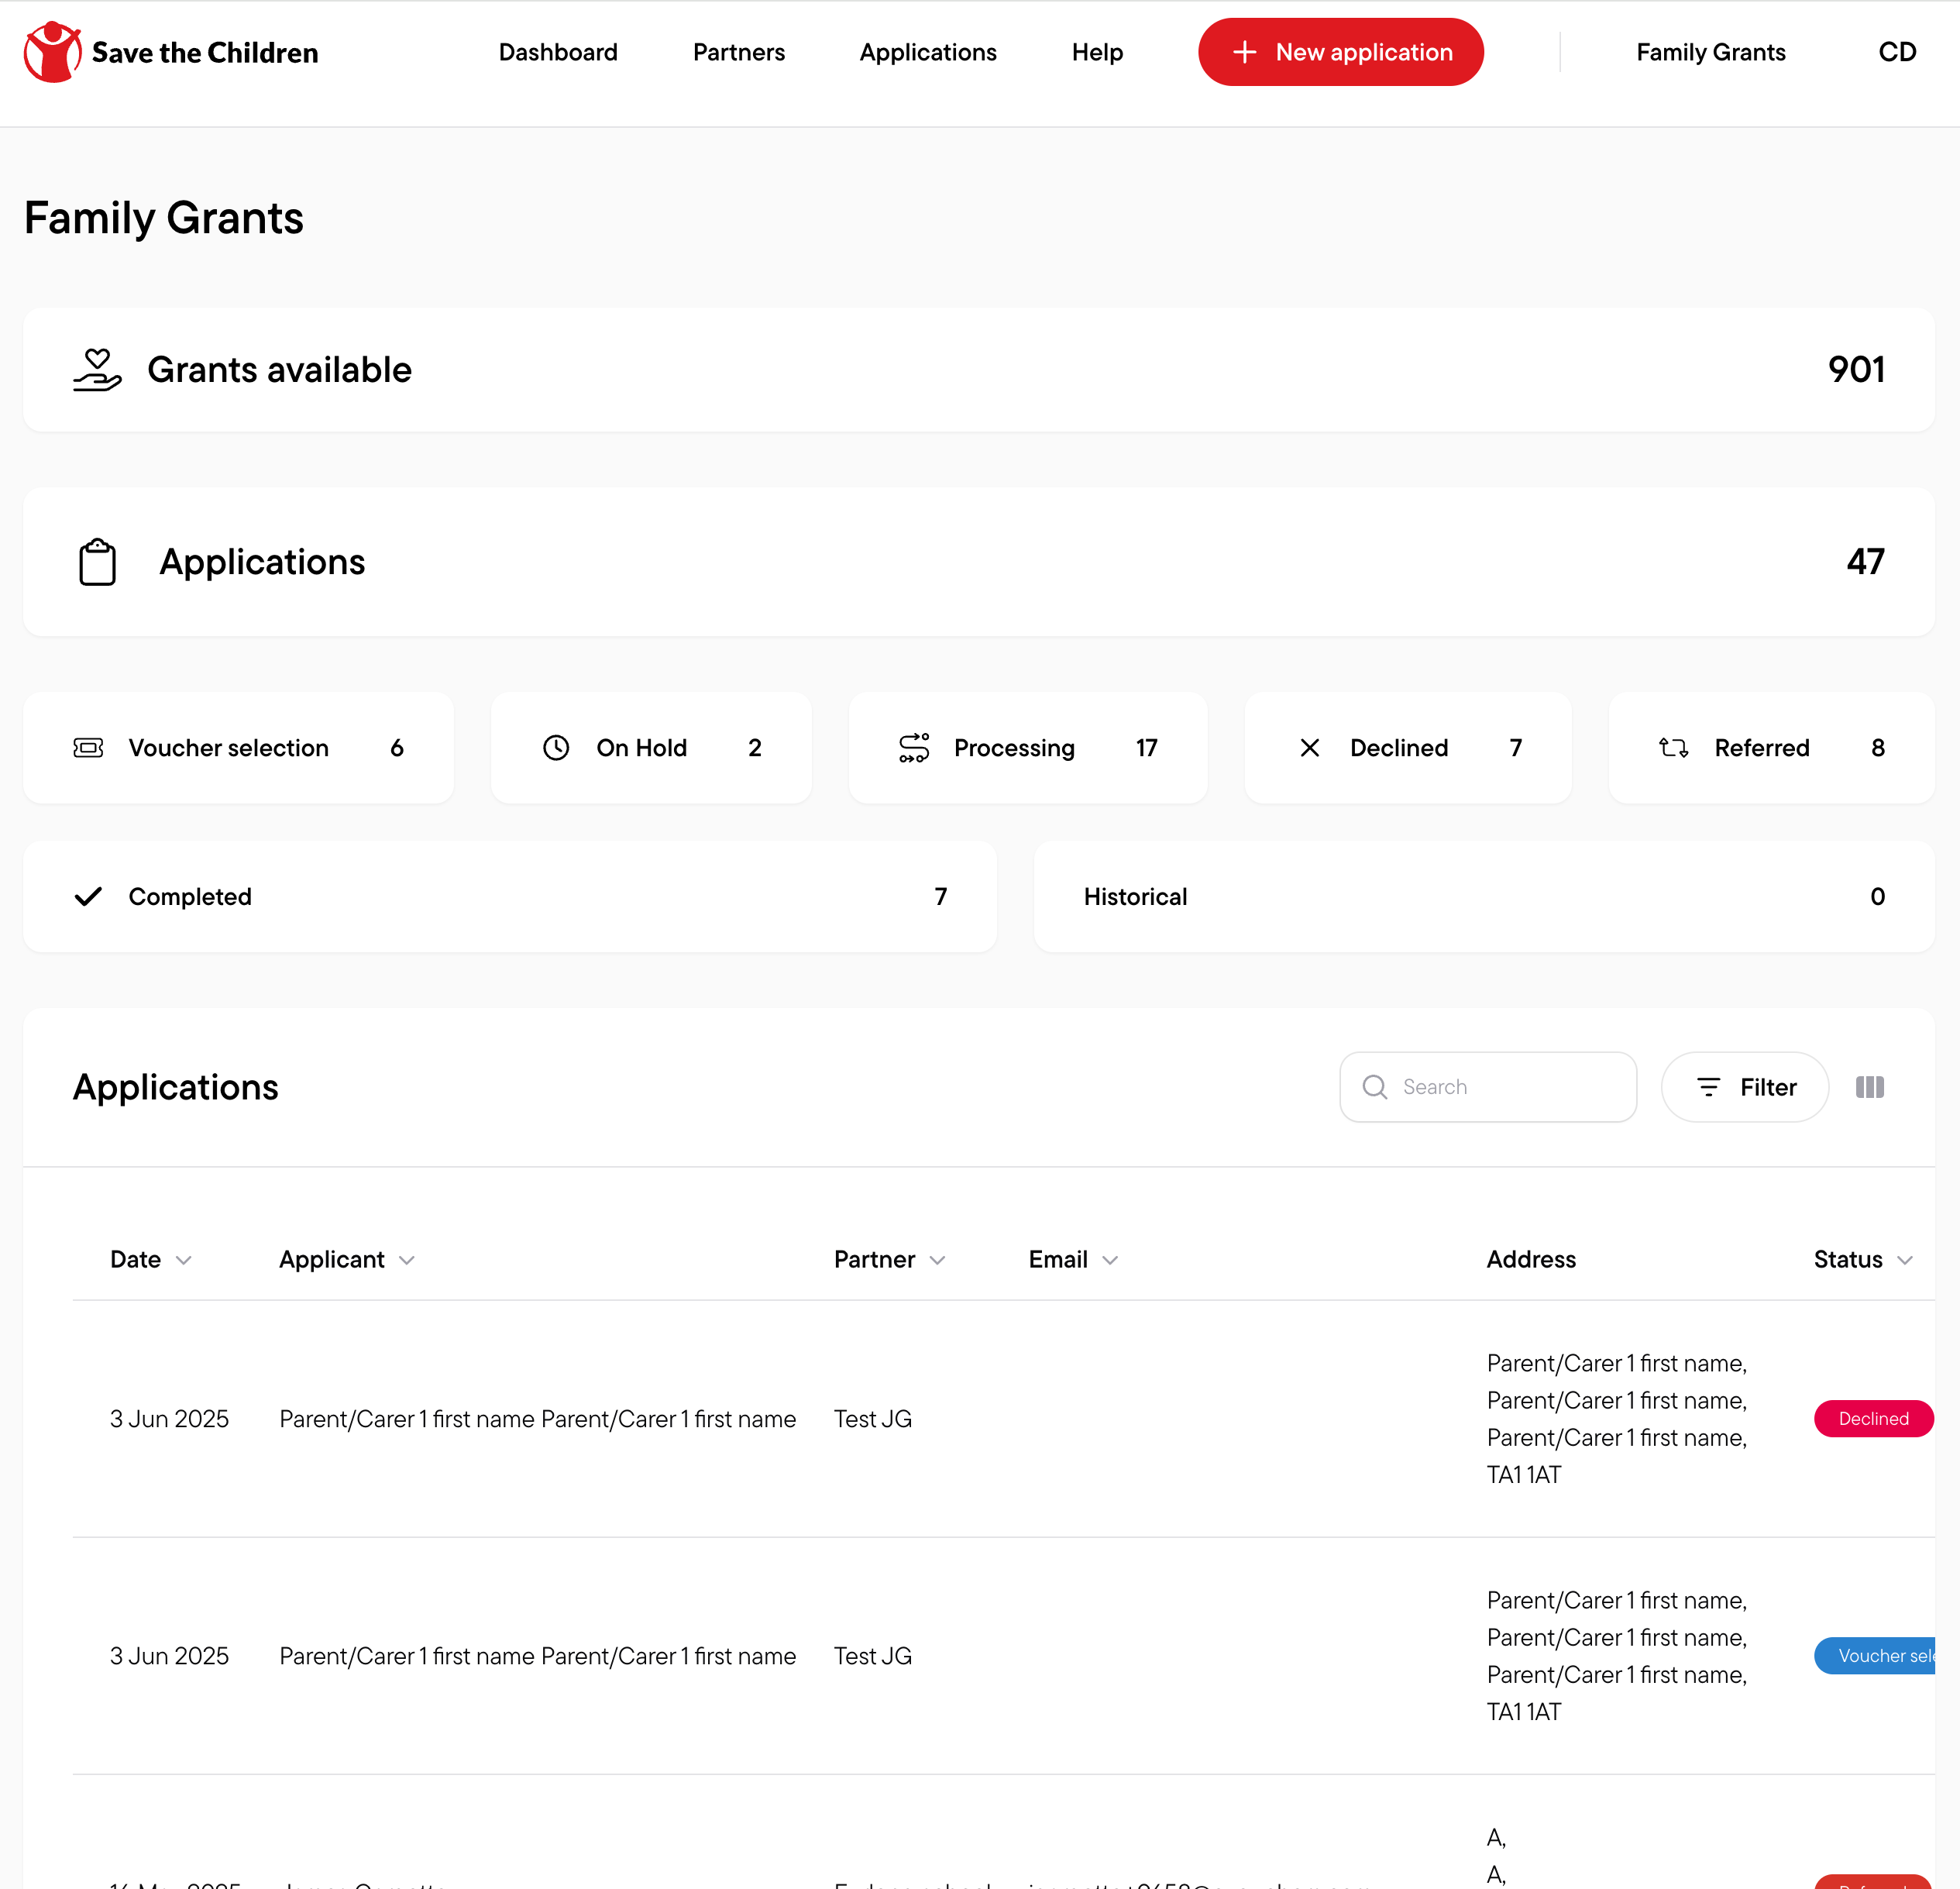Open the Grants available card
1960x1889 pixels.
point(979,370)
